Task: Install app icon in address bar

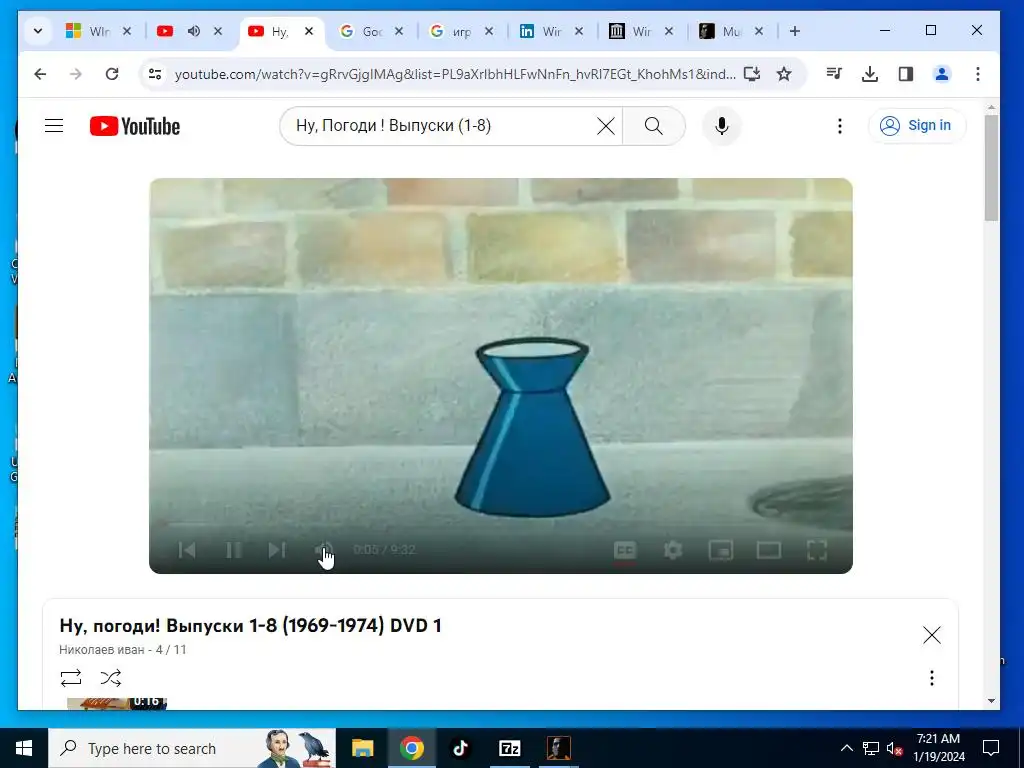Action: (752, 74)
